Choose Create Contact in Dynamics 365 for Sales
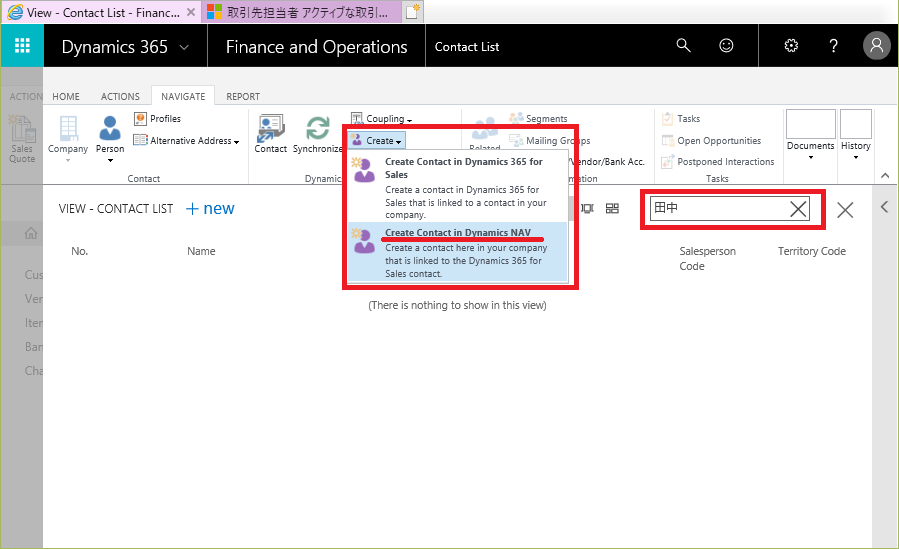This screenshot has width=899, height=549. (x=458, y=188)
